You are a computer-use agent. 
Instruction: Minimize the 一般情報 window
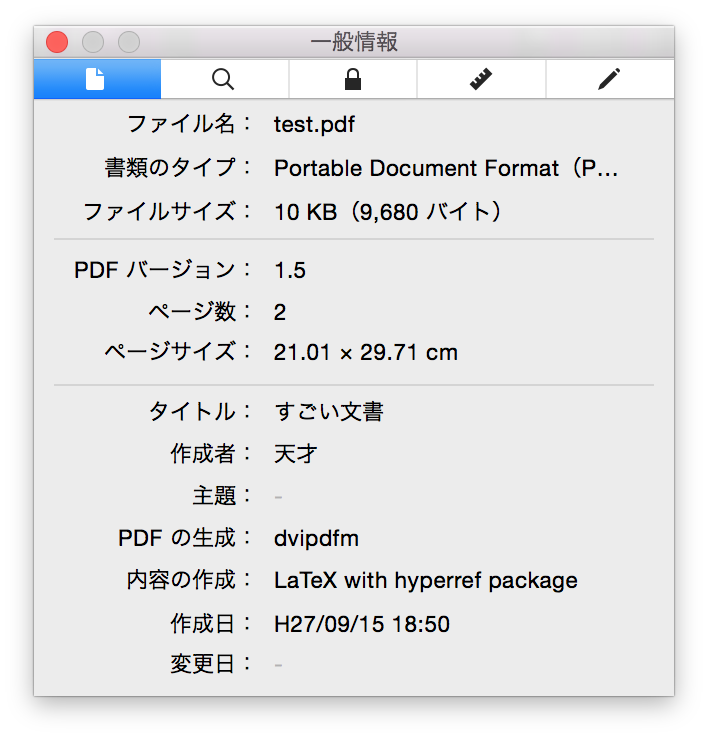(93, 42)
